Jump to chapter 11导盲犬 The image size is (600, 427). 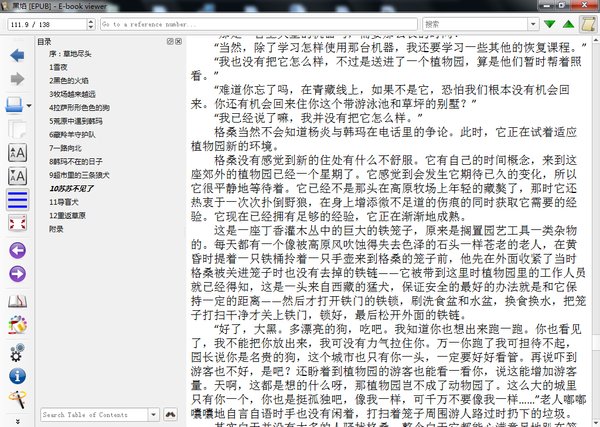[x=64, y=202]
